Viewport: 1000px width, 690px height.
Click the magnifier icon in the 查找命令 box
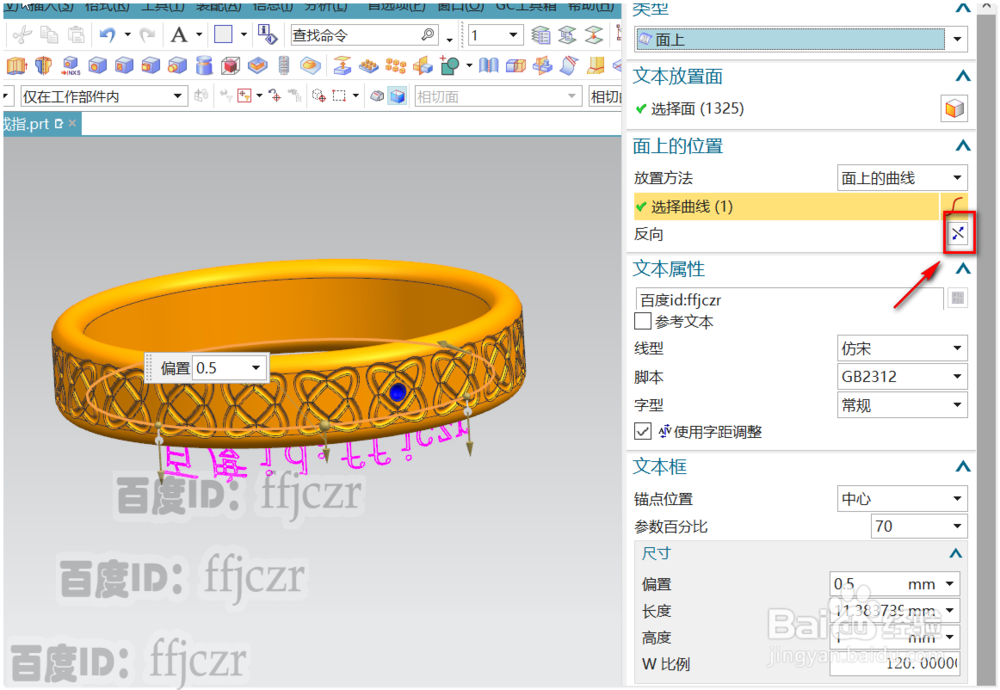pos(427,34)
